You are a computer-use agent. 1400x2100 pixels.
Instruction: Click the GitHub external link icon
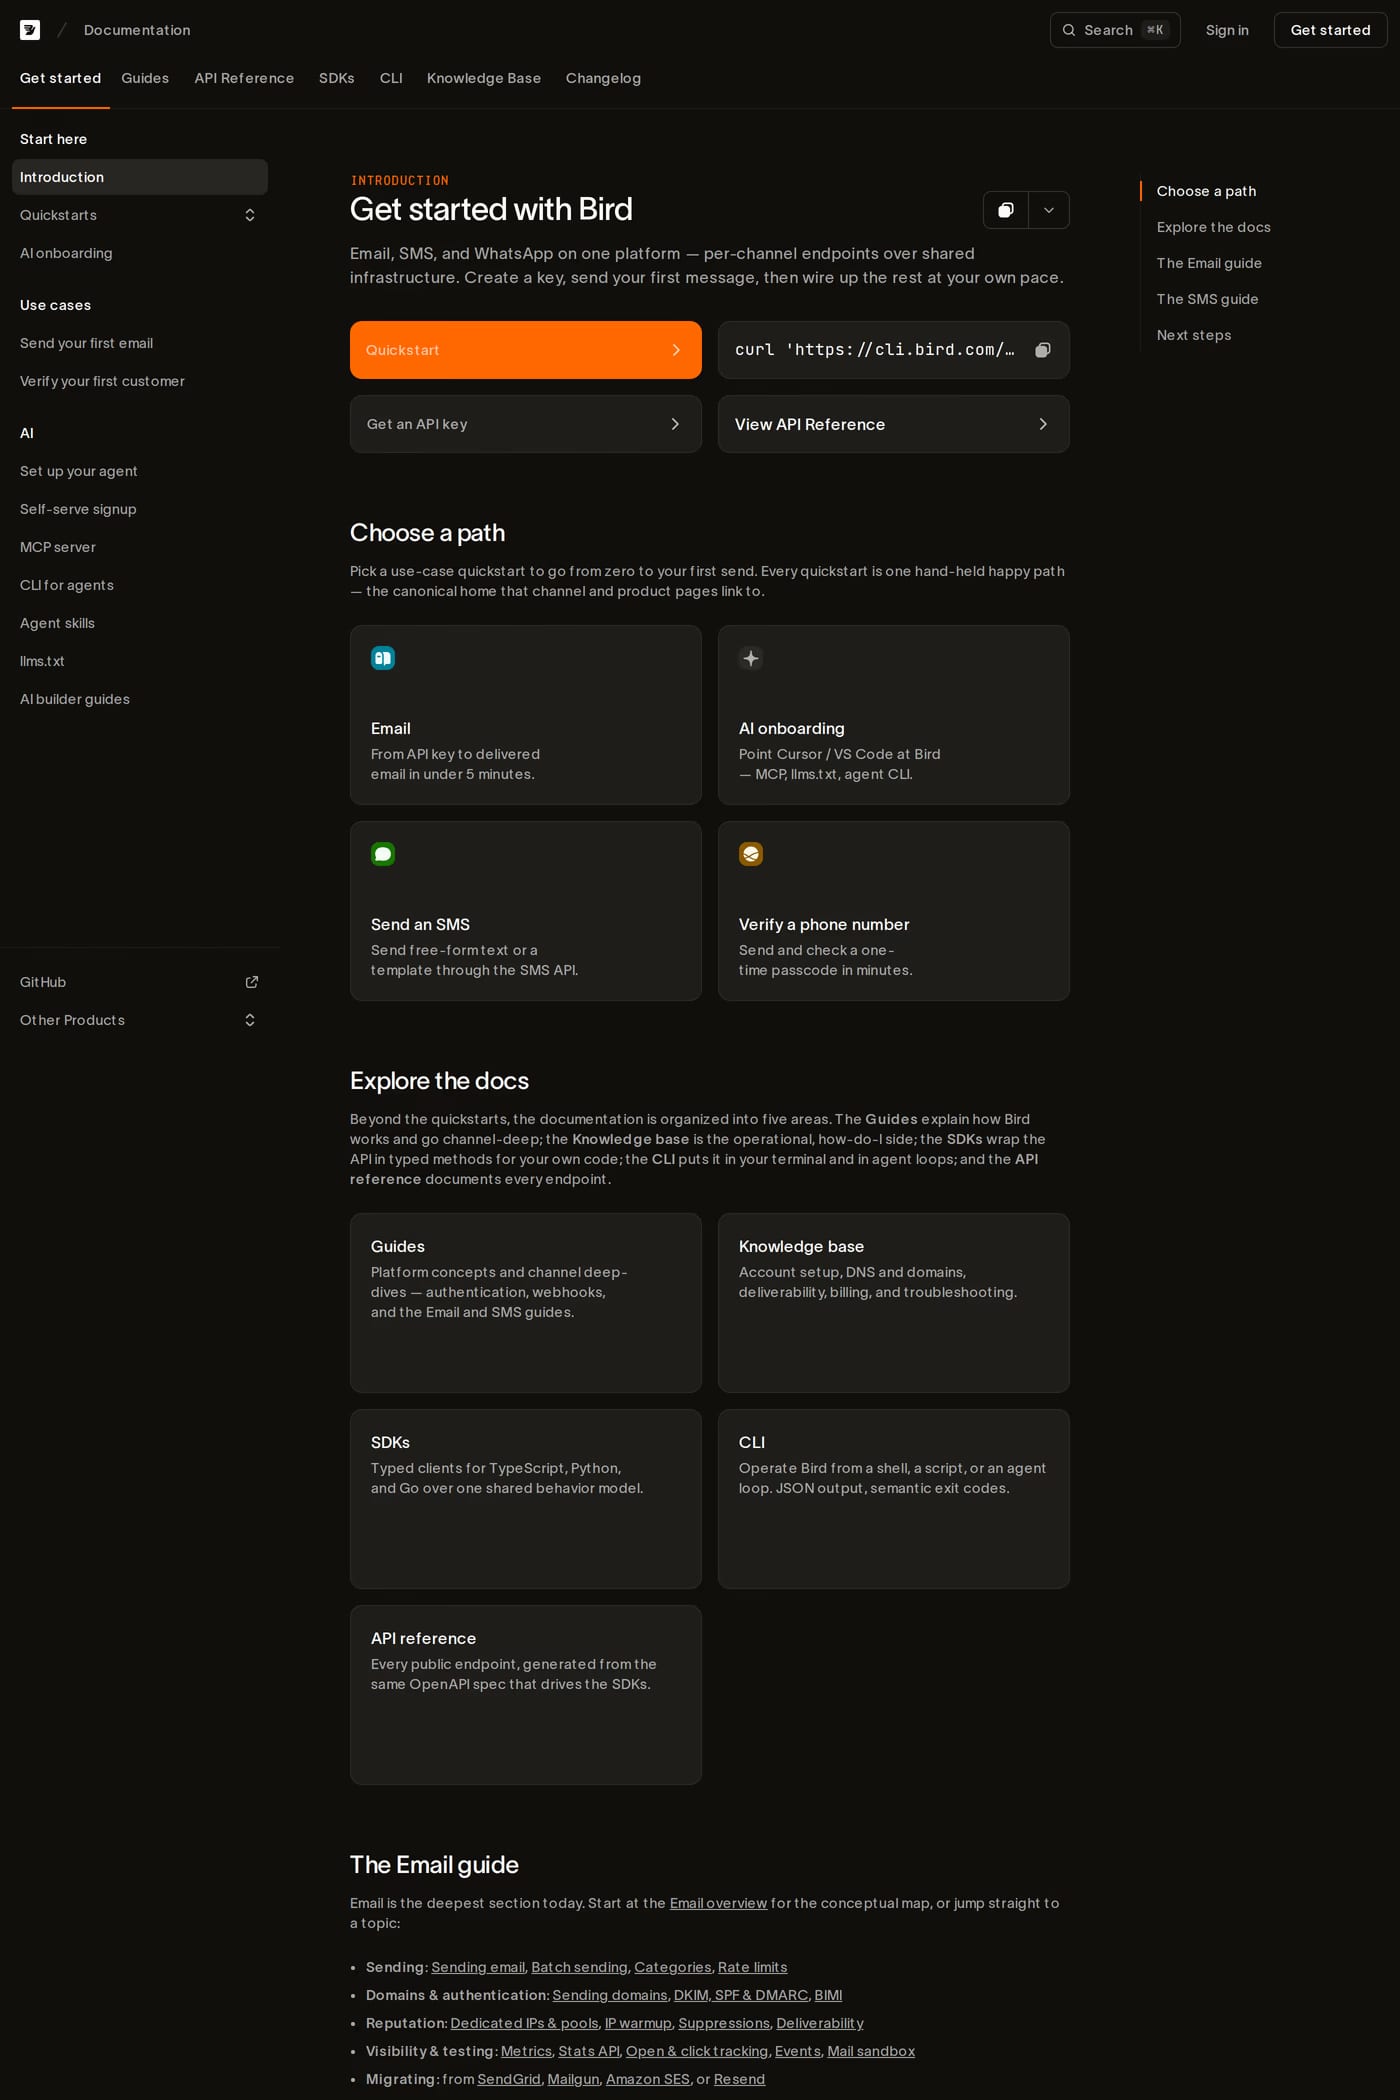(252, 982)
